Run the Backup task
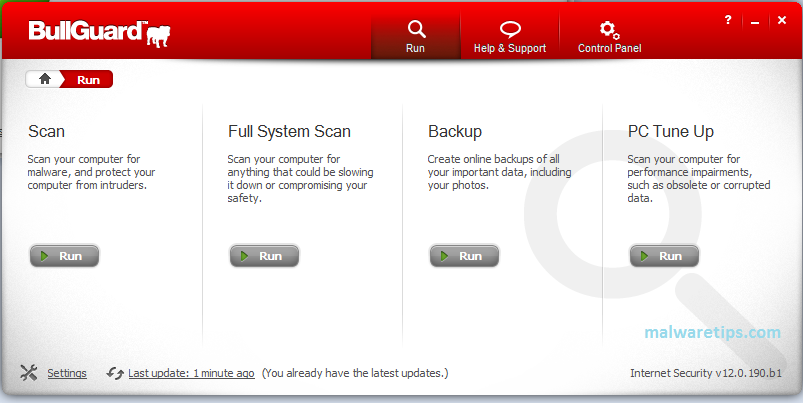This screenshot has height=403, width=803. point(464,256)
